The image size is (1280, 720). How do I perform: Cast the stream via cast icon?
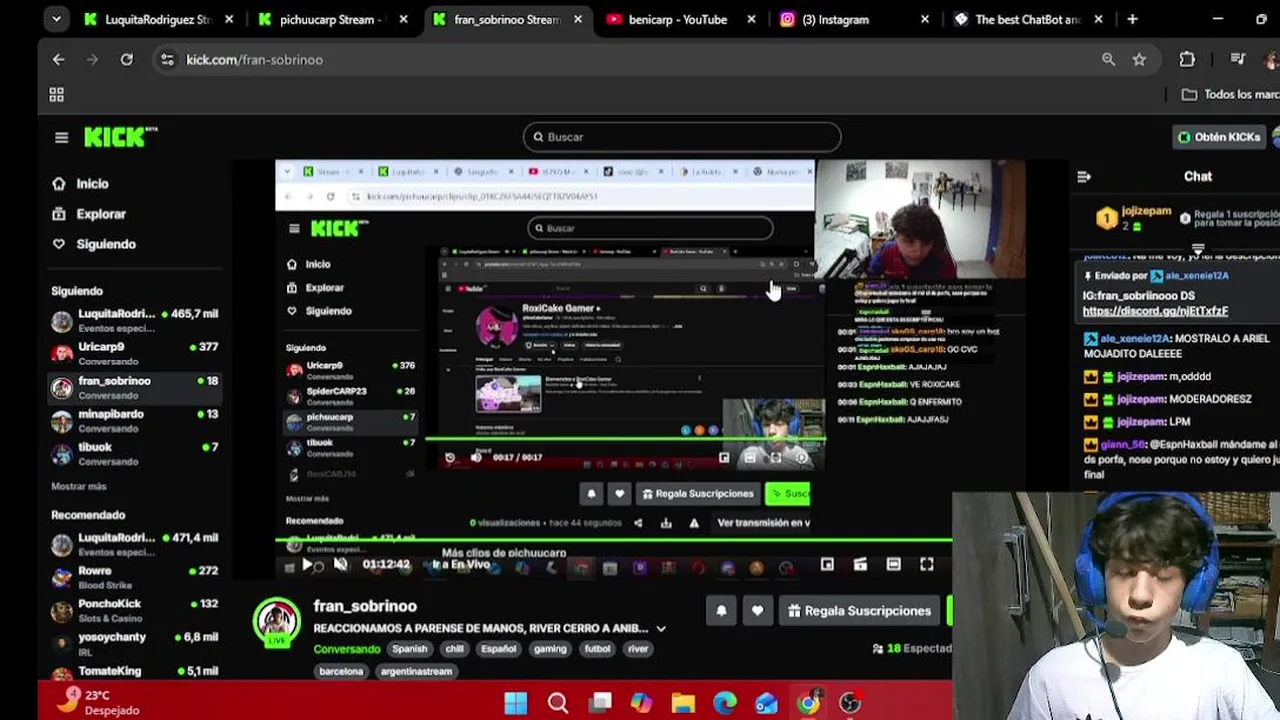[x=860, y=565]
